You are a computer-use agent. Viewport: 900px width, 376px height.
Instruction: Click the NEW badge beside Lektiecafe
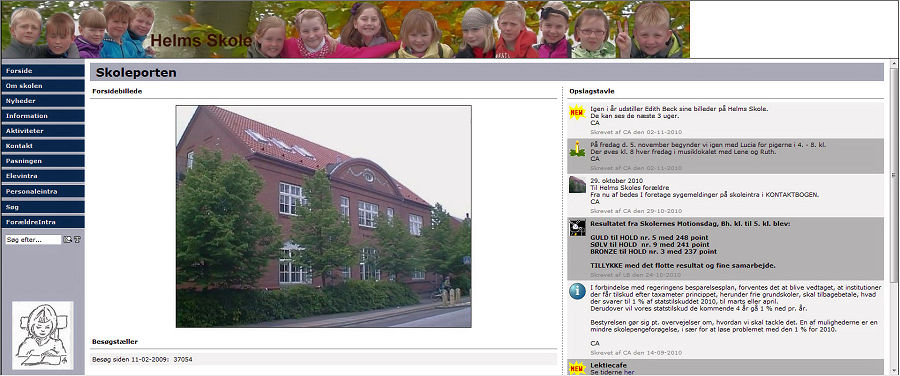point(577,368)
